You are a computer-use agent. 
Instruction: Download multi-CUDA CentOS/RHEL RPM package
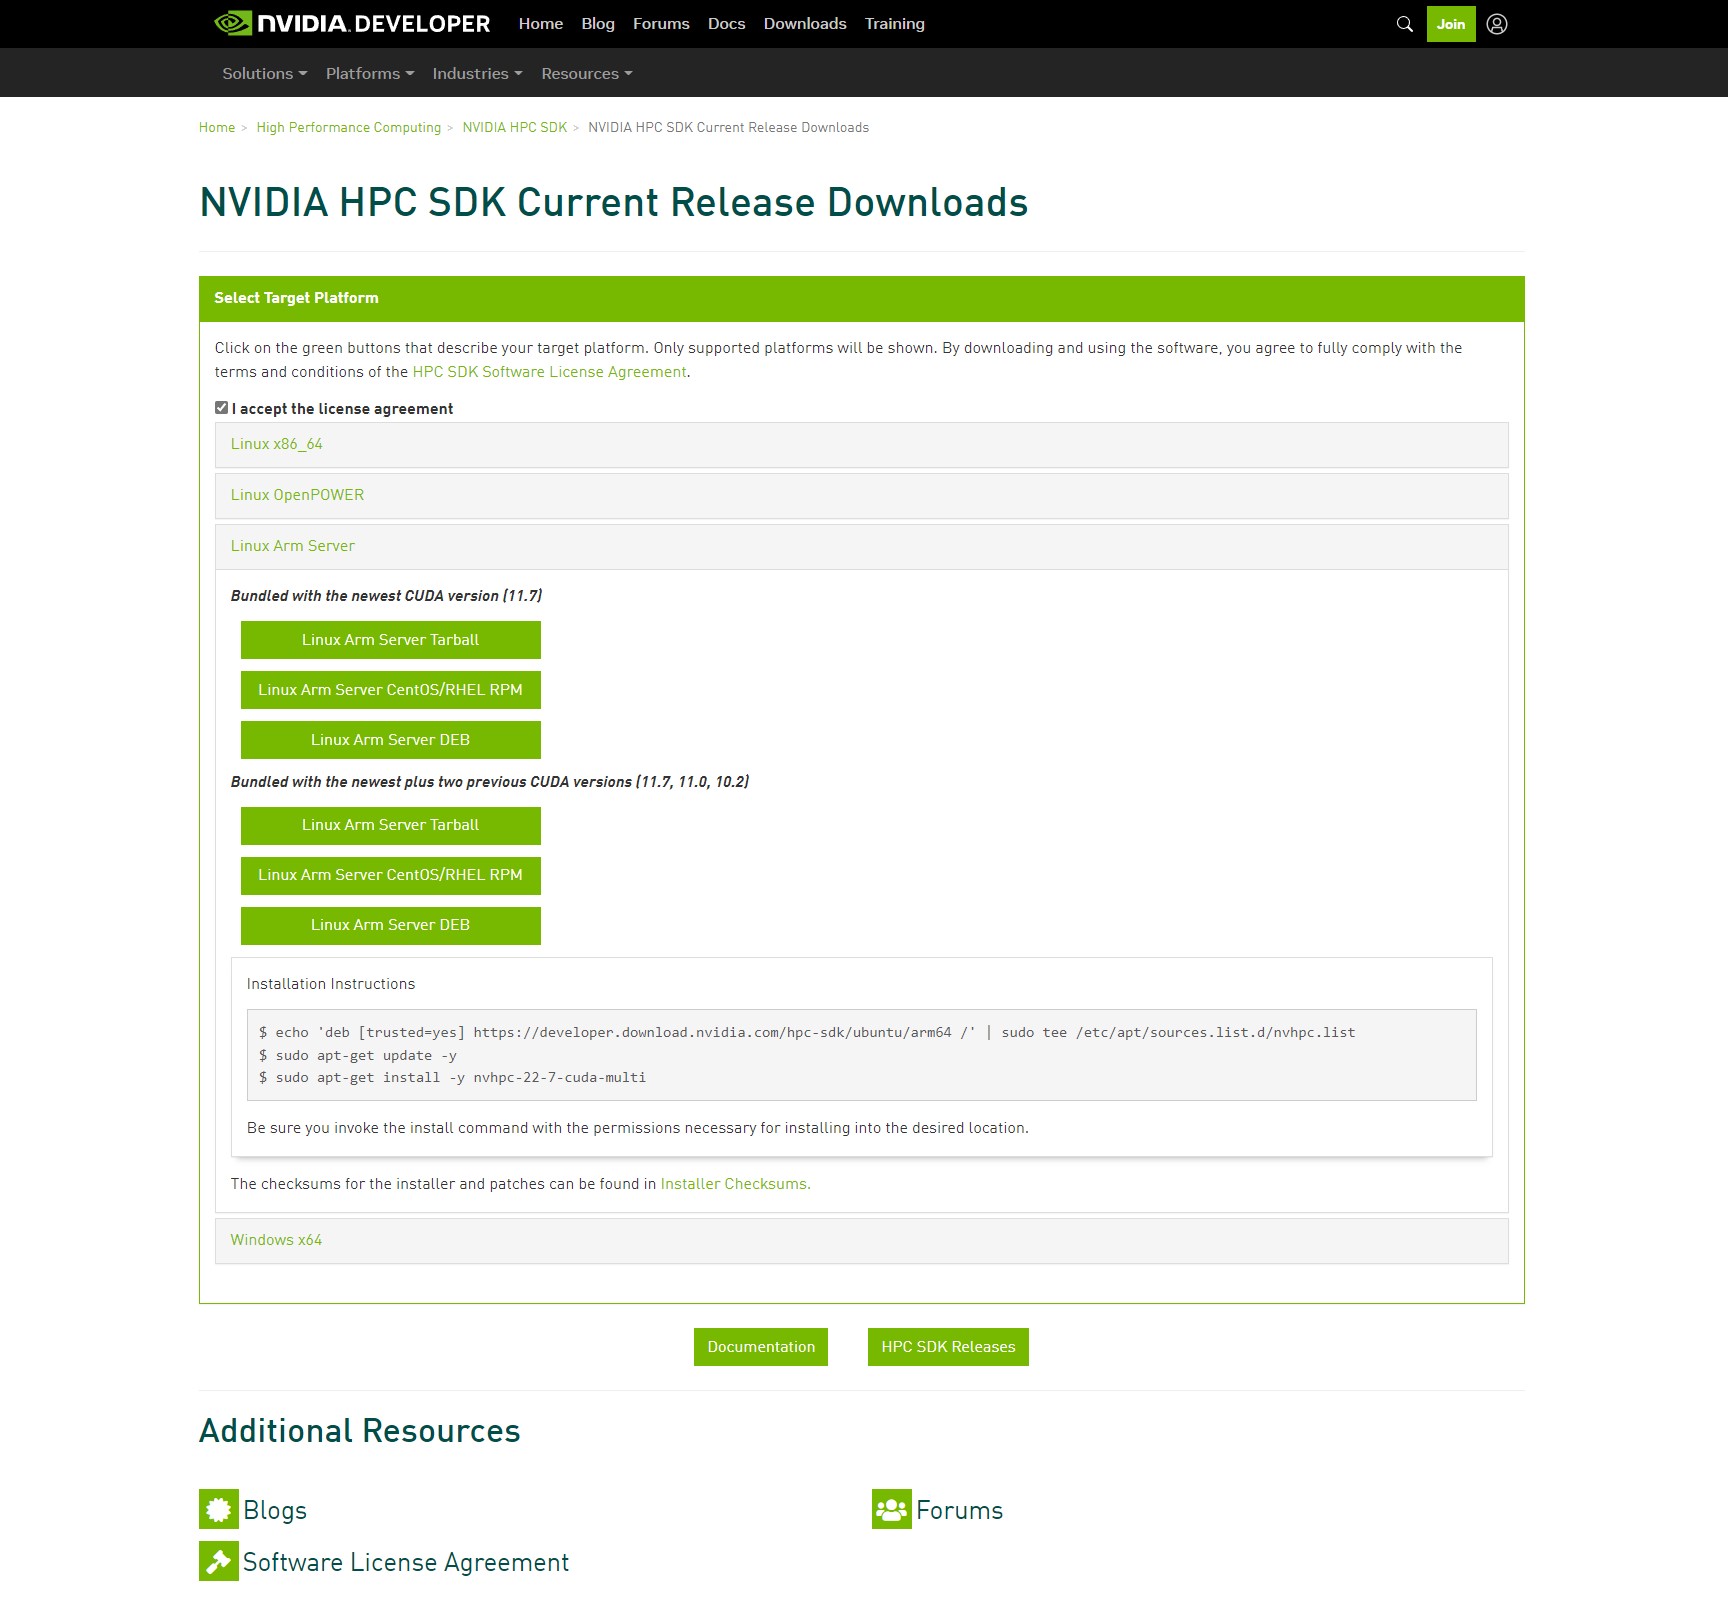391,875
